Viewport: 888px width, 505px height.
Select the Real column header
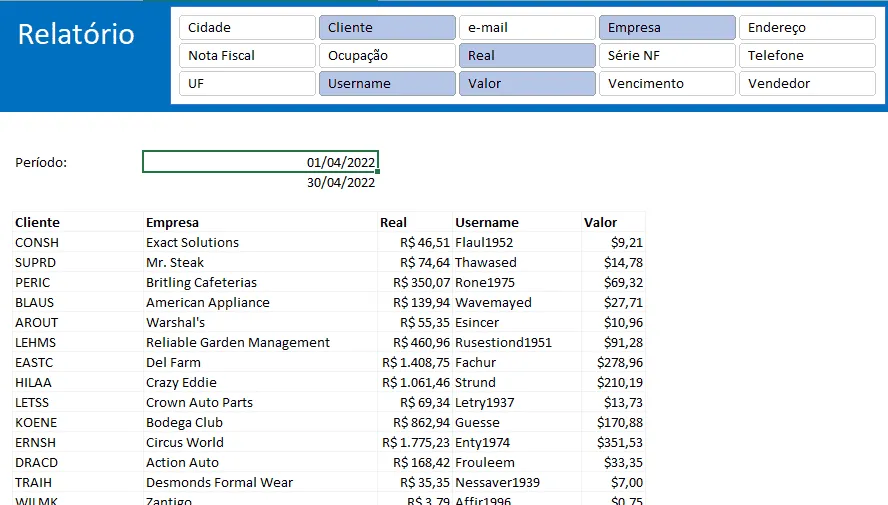(x=415, y=222)
